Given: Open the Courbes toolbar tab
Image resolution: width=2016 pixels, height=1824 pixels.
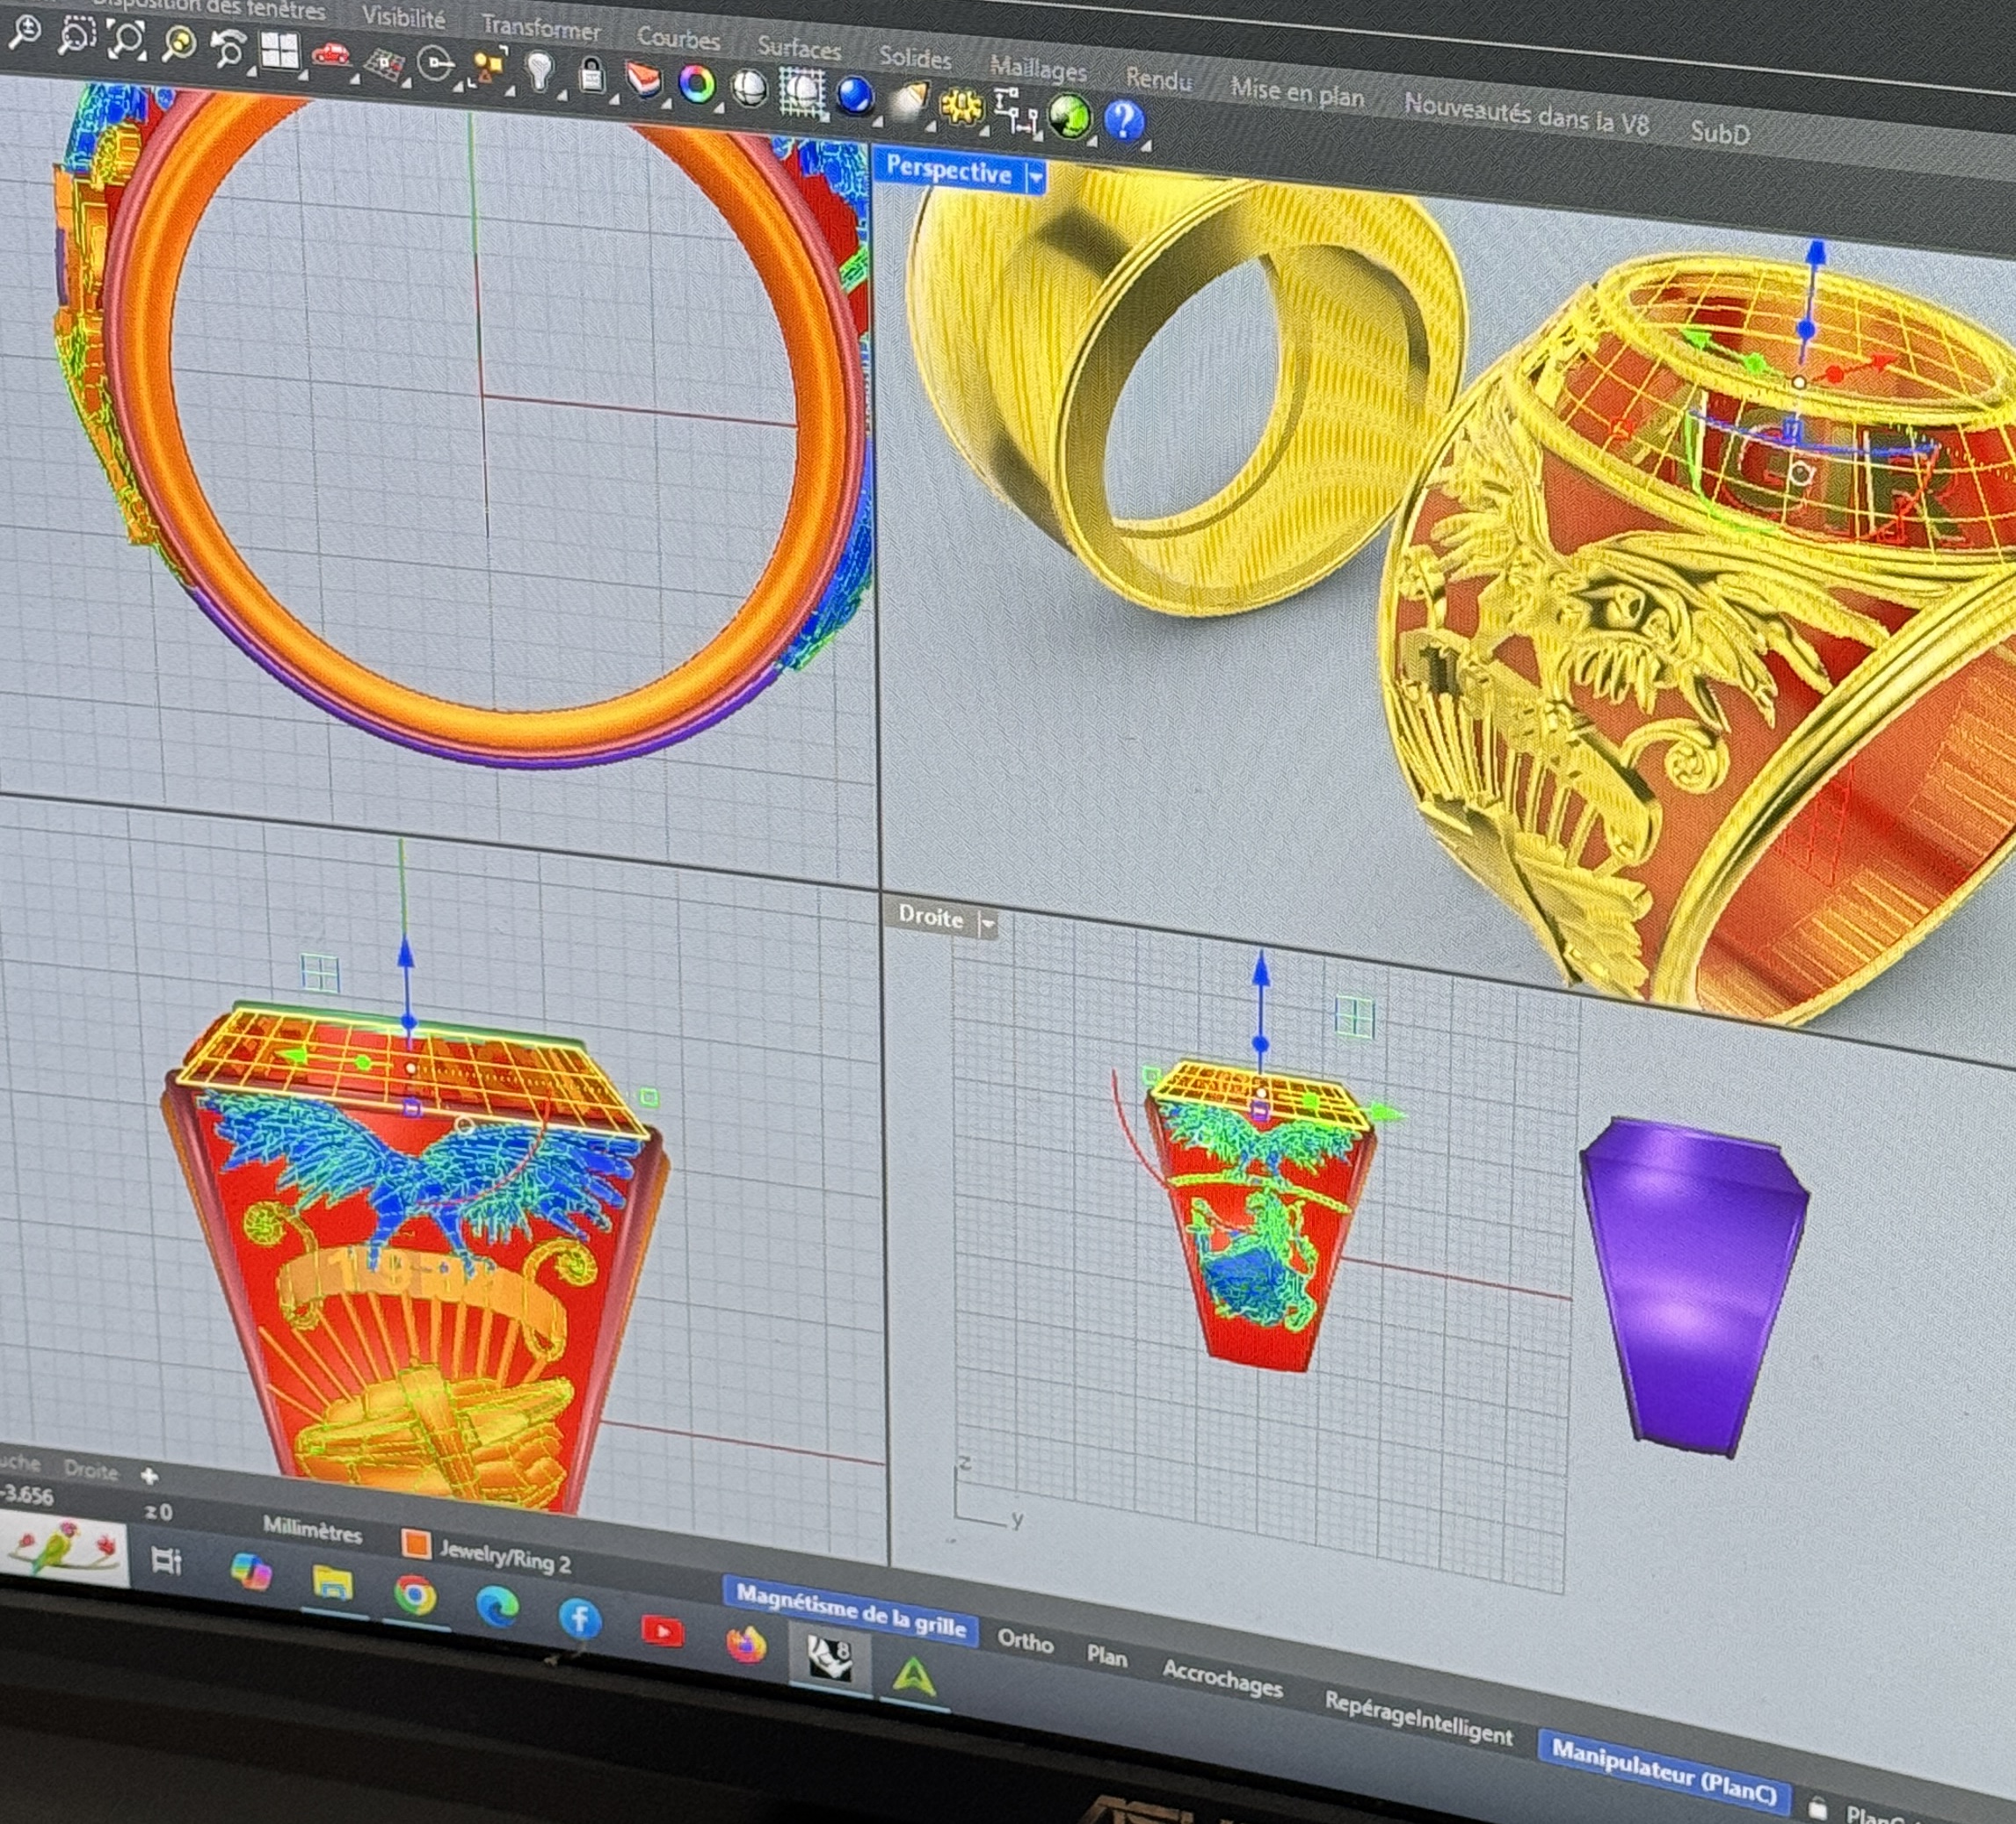Looking at the screenshot, I should click(678, 38).
